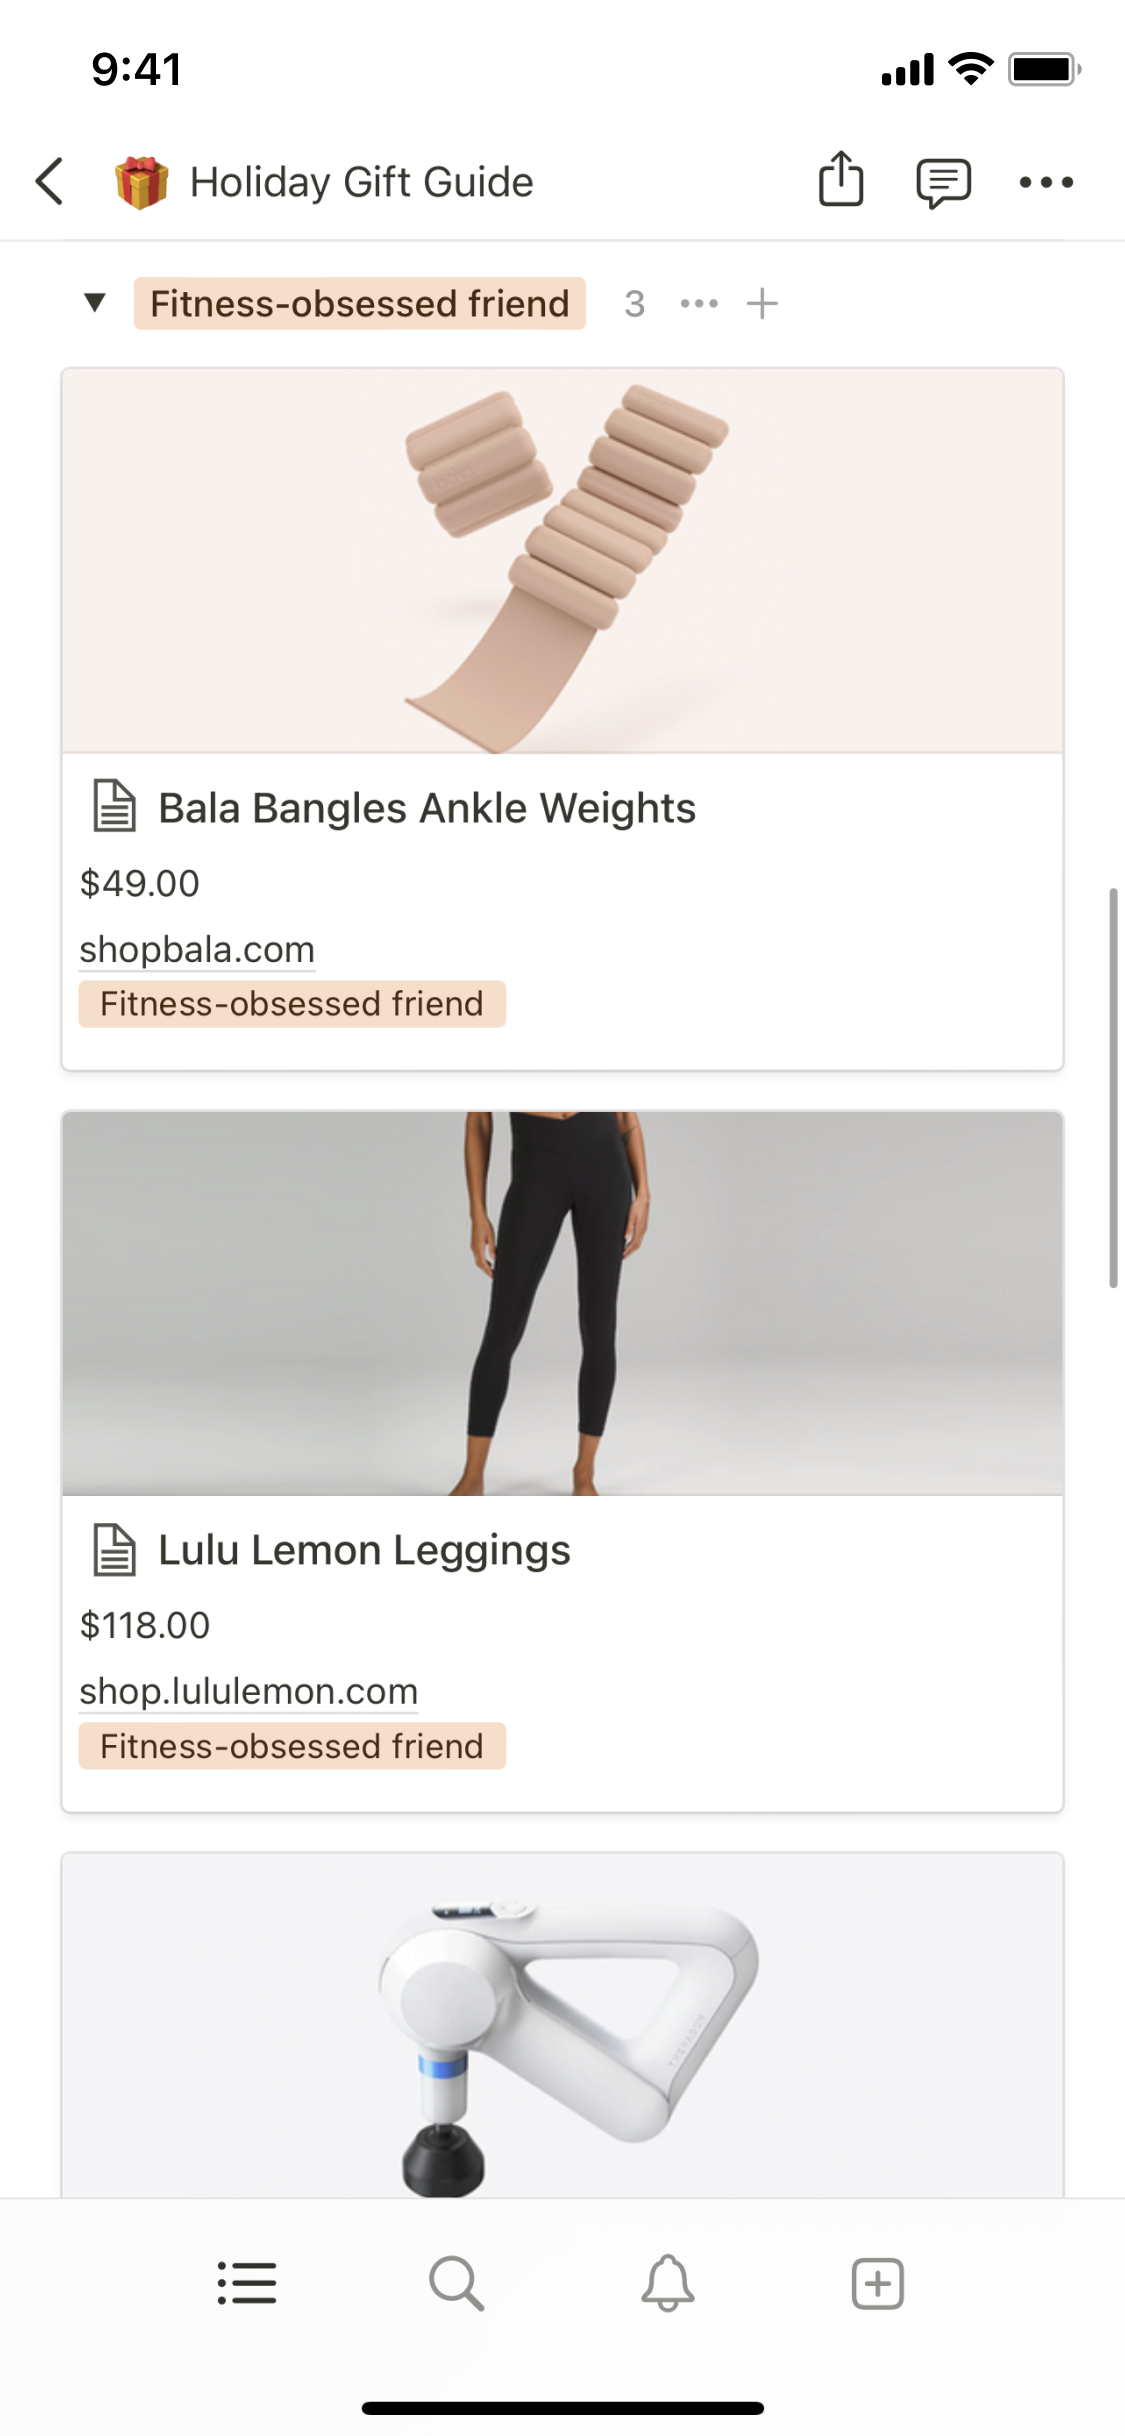Add new item to Fitness-obsessed friend group

[x=762, y=303]
